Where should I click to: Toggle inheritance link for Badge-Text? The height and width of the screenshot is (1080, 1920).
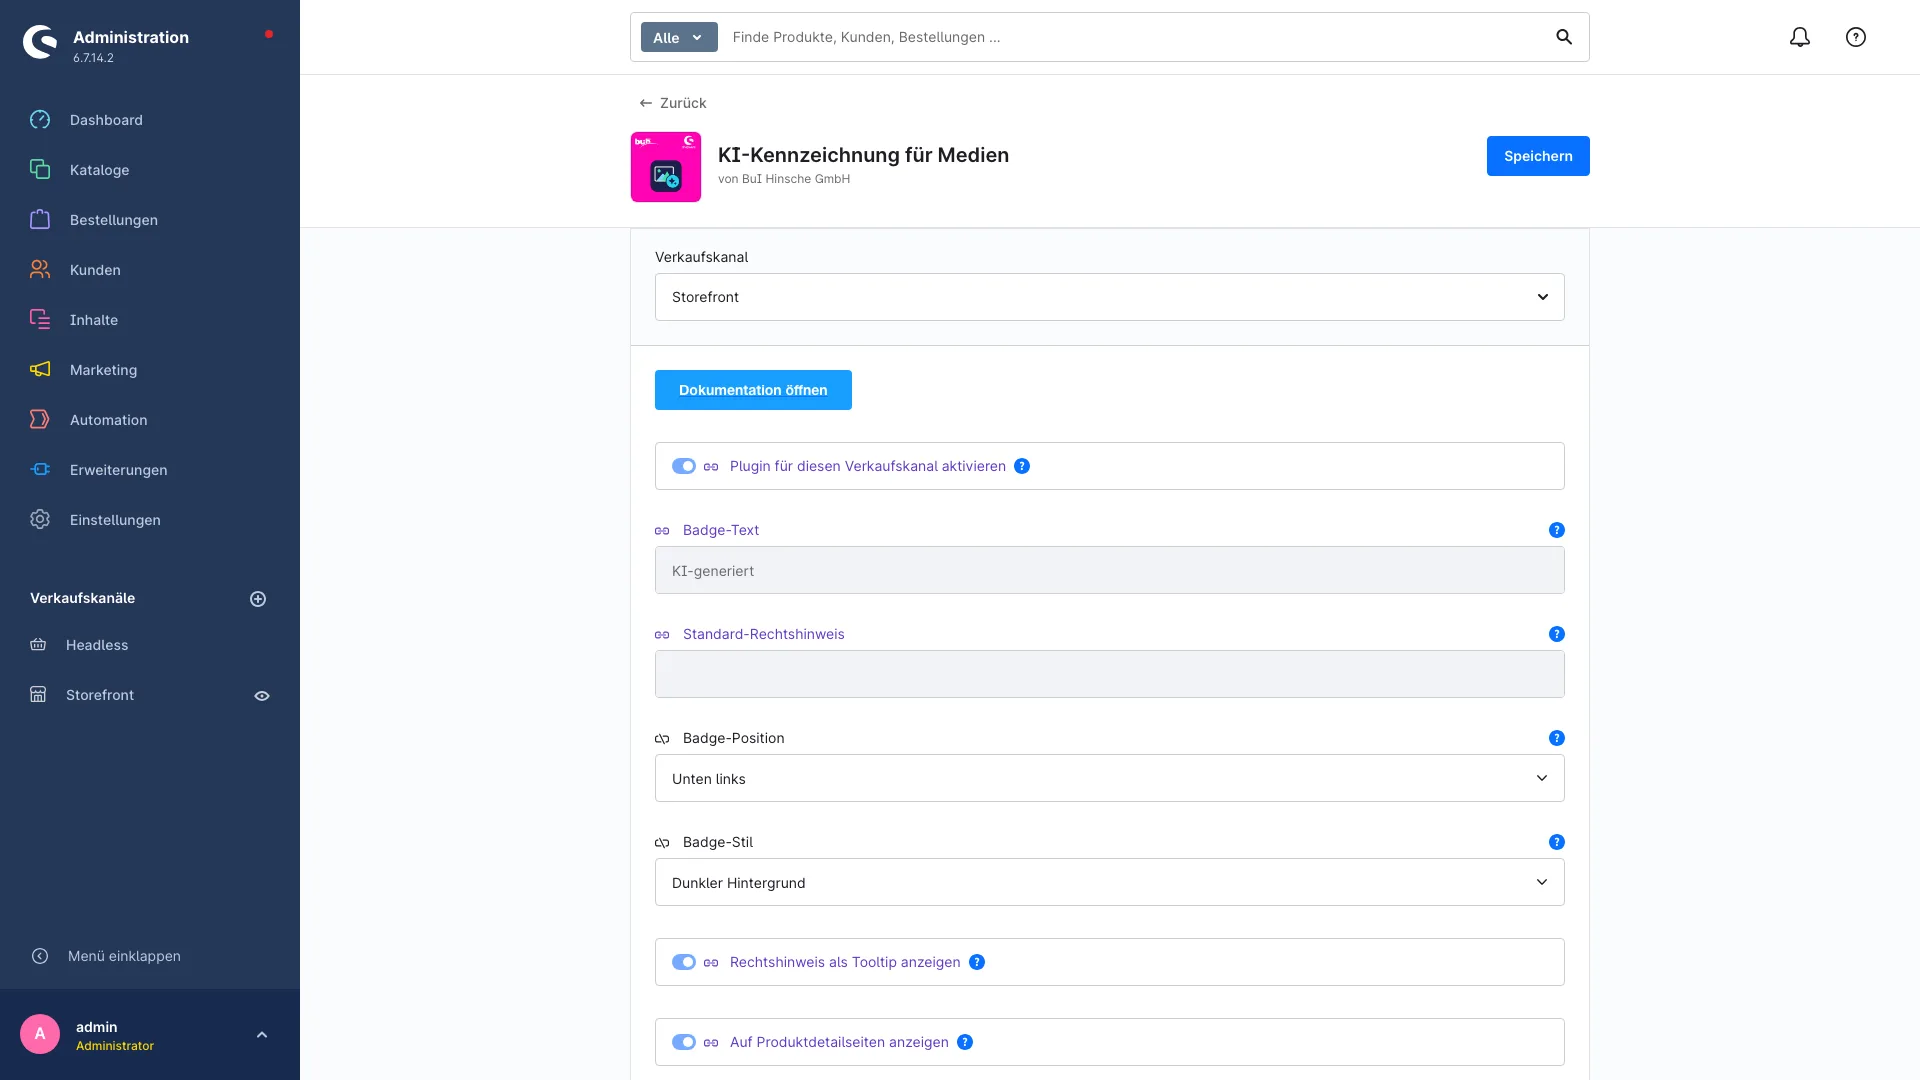662,531
